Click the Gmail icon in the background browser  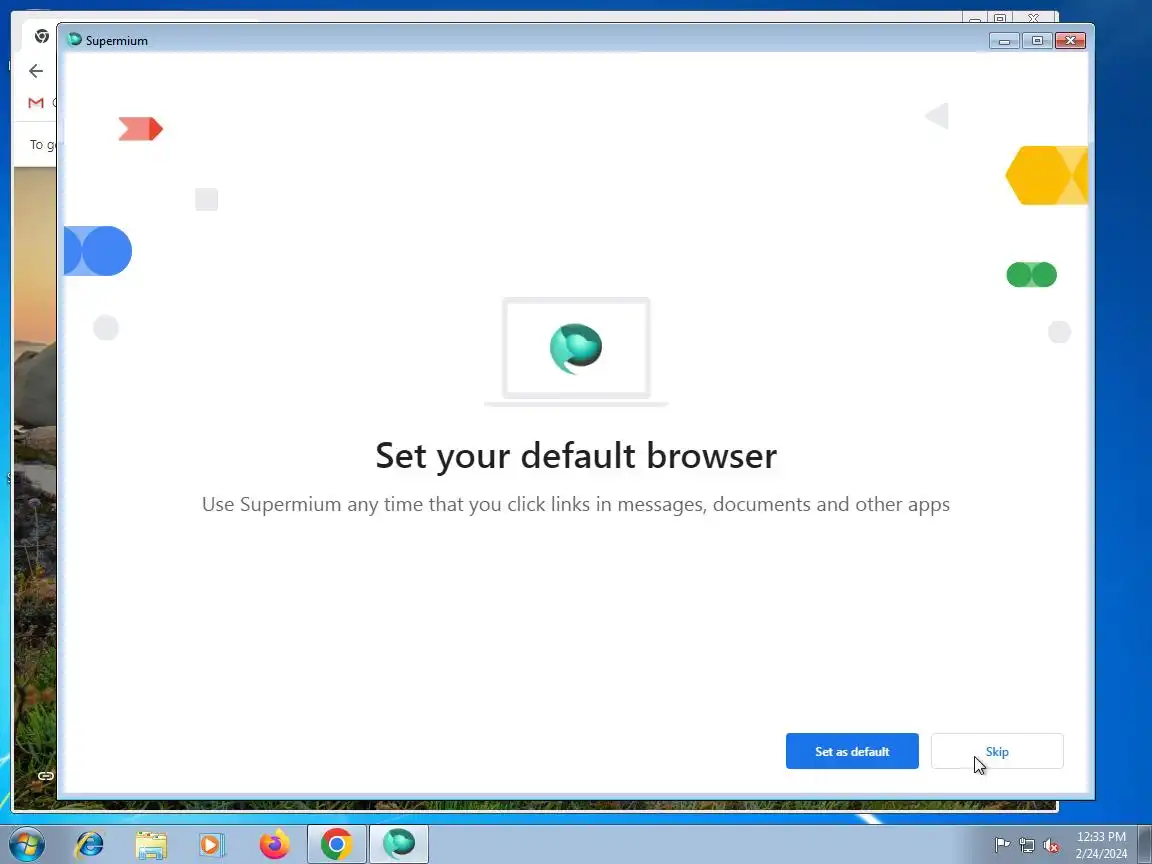(x=36, y=103)
